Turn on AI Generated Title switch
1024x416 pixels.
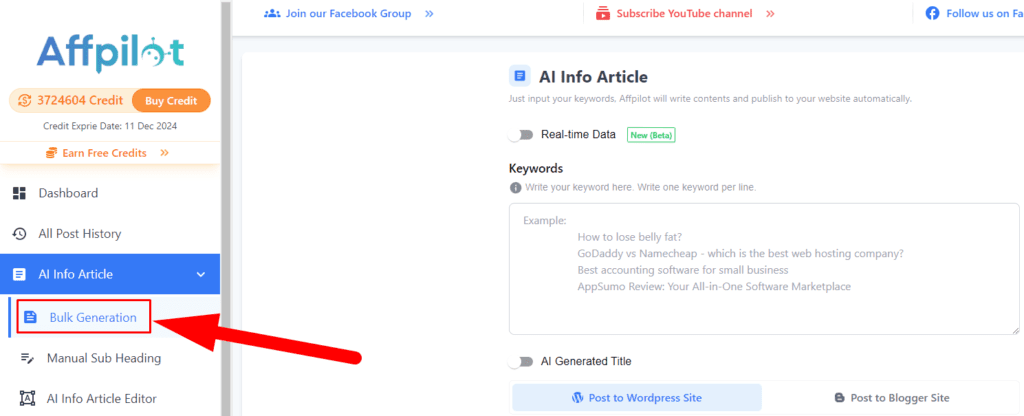521,362
